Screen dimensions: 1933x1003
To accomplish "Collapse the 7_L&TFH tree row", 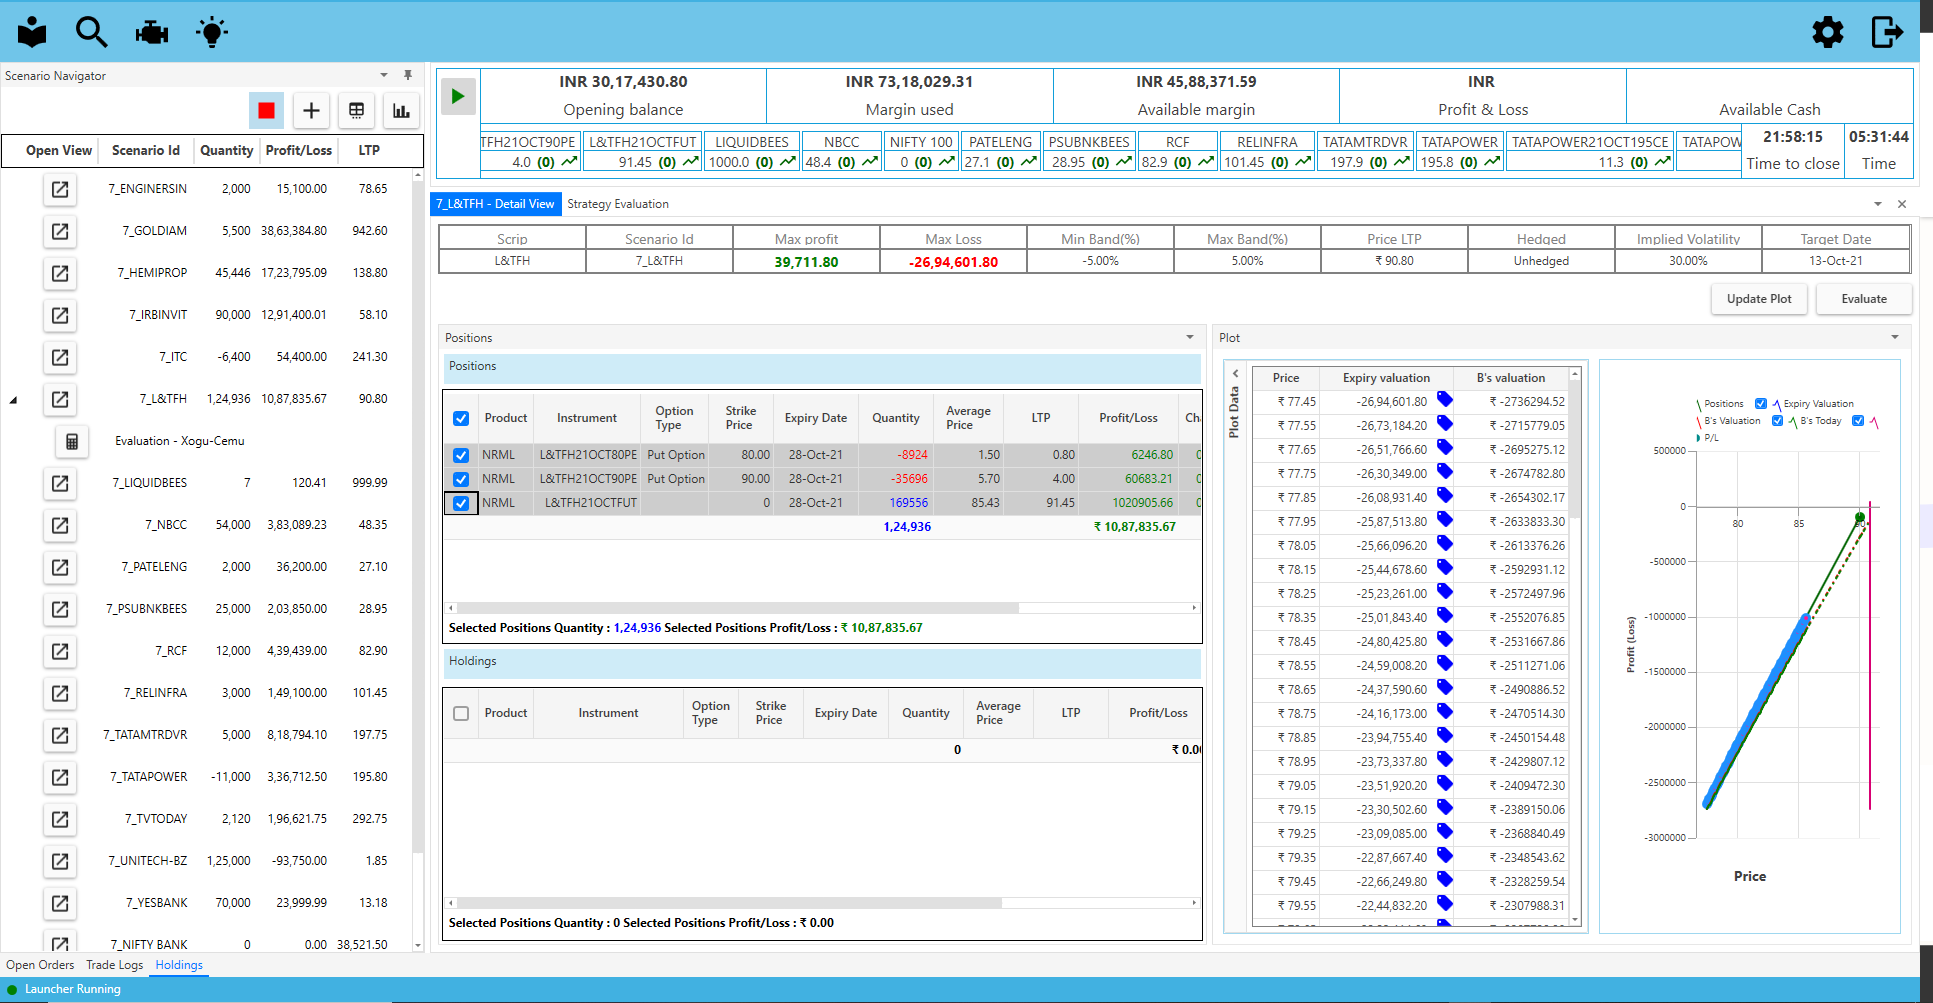I will 13,400.
